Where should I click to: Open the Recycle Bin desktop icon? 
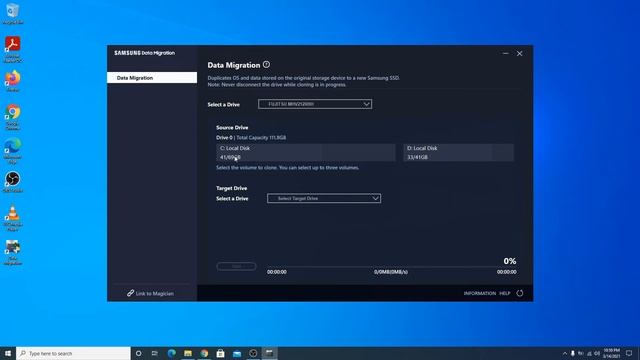pyautogui.click(x=13, y=13)
